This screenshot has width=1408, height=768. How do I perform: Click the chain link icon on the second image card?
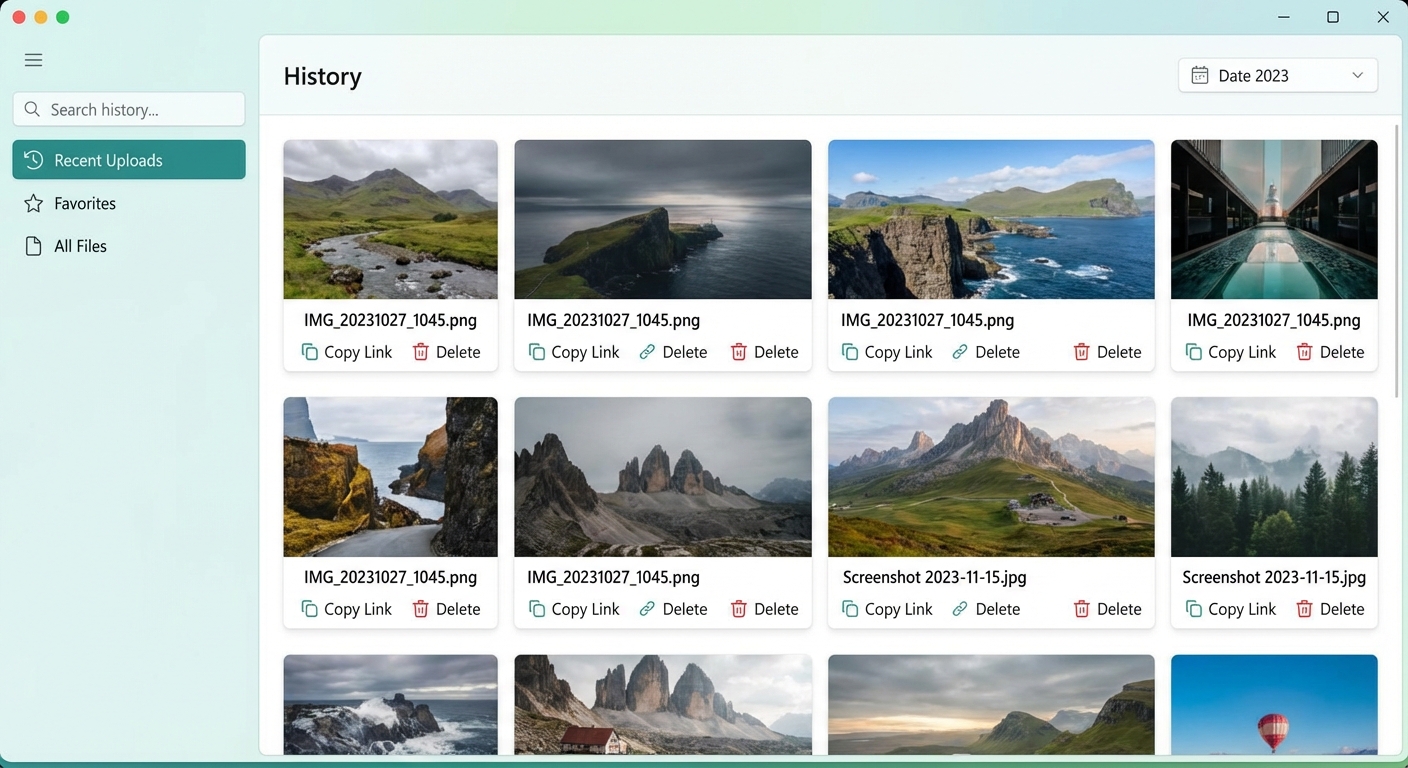coord(649,352)
